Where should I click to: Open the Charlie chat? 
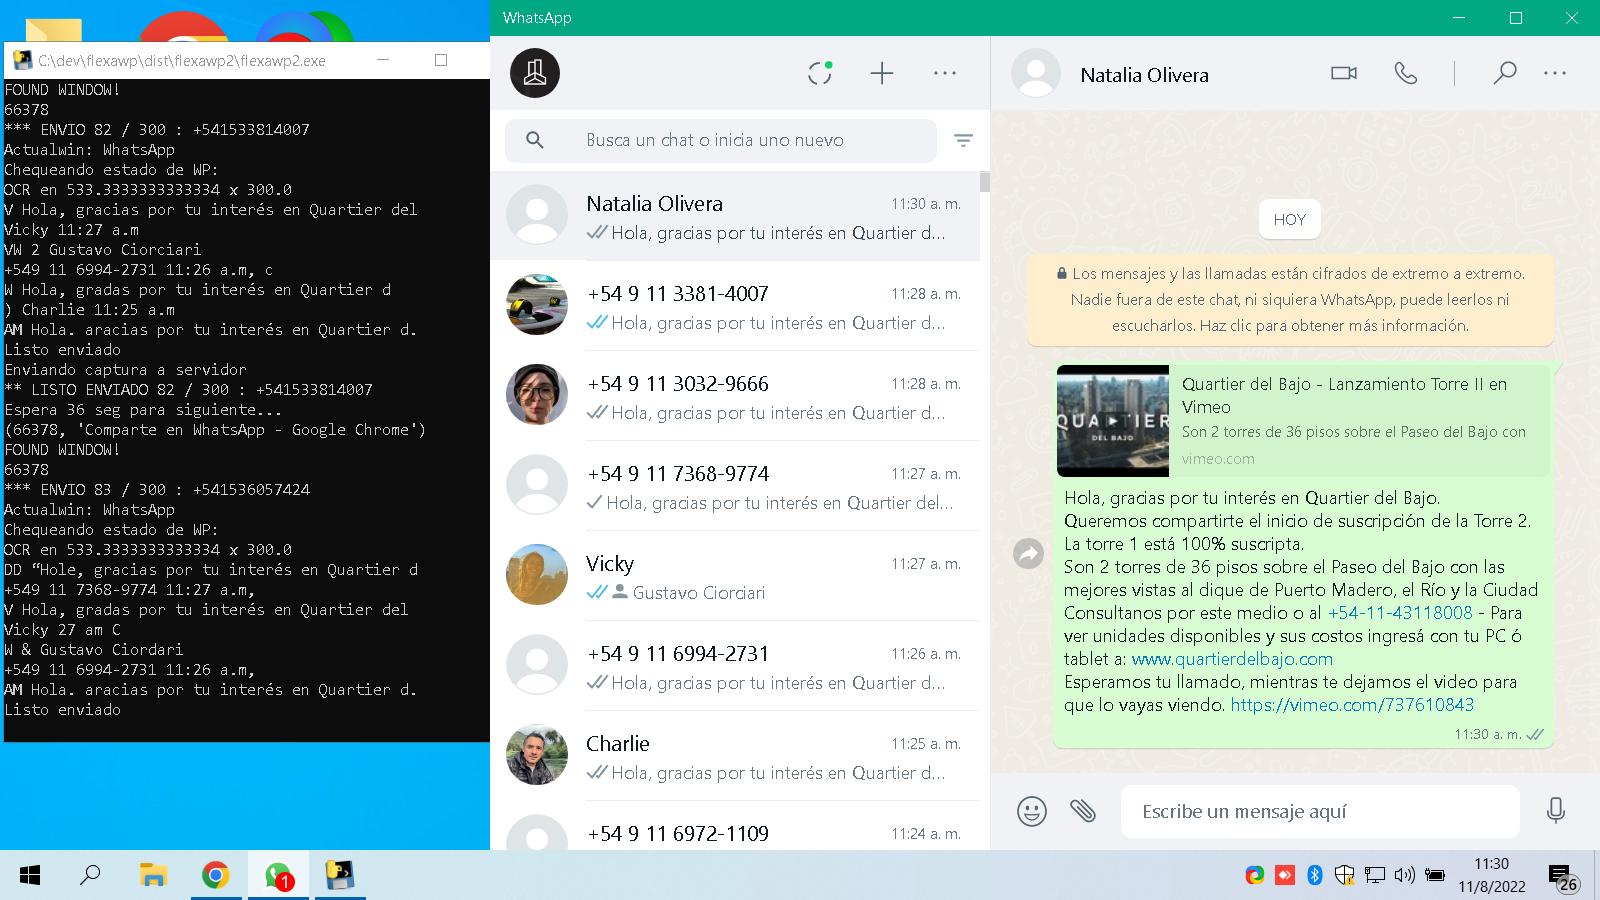tap(735, 756)
